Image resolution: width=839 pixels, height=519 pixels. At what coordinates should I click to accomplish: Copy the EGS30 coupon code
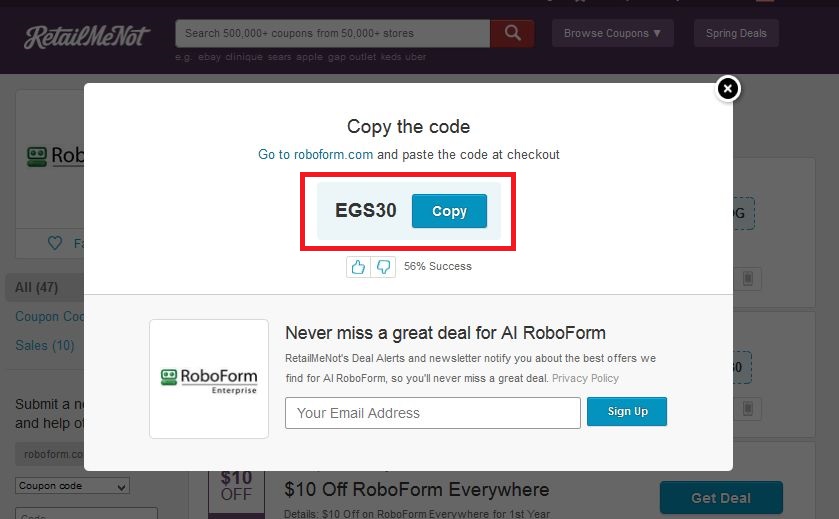449,211
